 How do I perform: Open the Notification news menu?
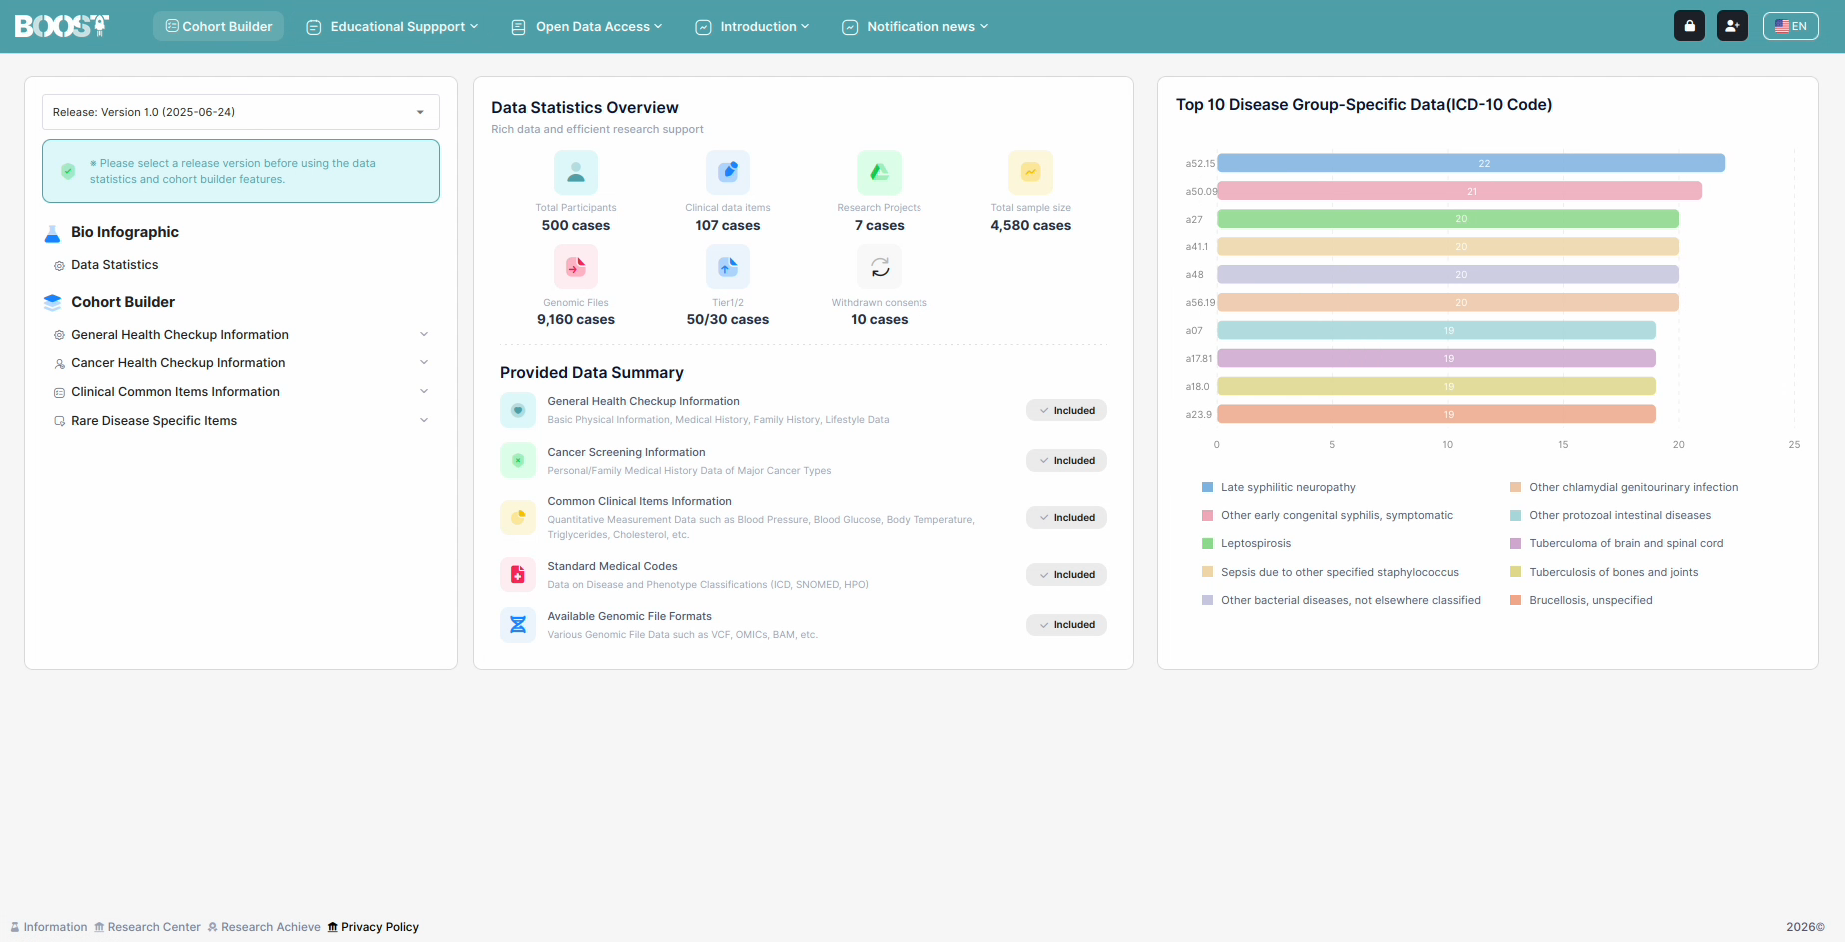[915, 27]
